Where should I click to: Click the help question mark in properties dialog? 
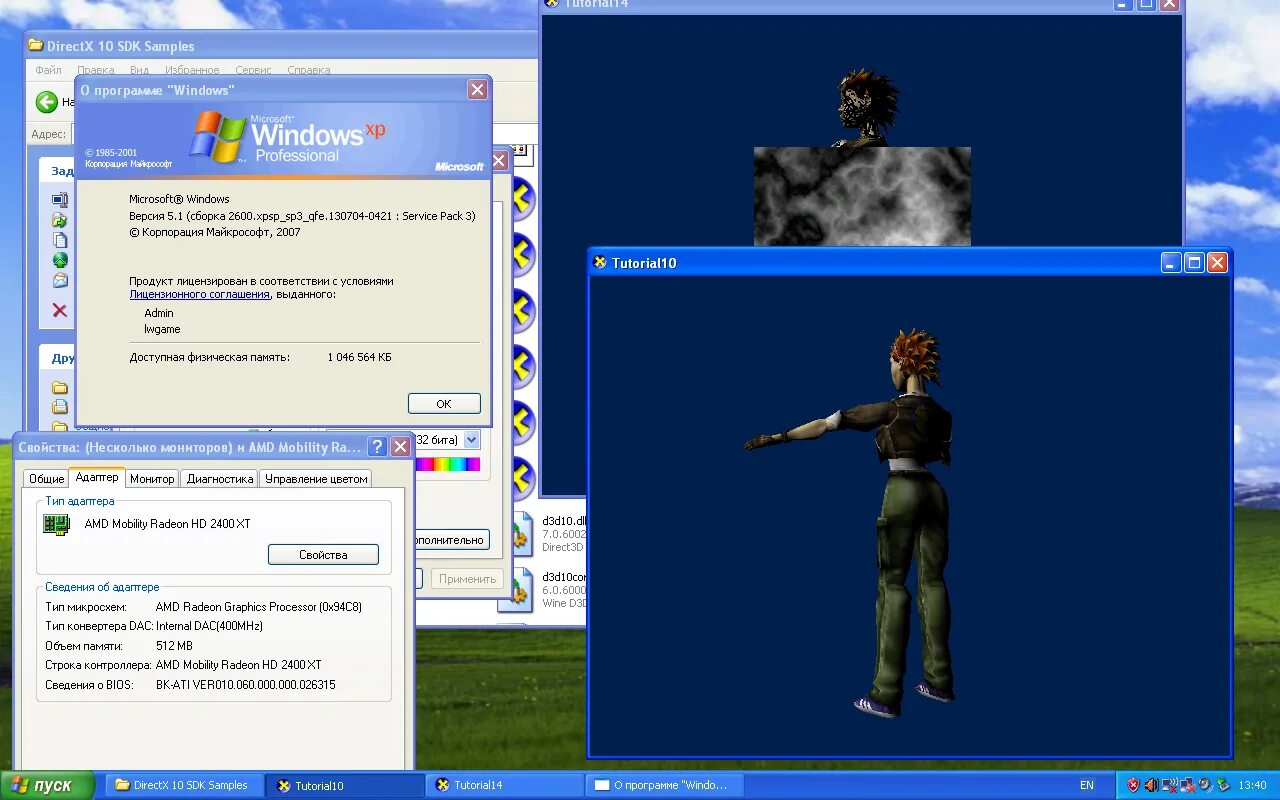pos(377,447)
